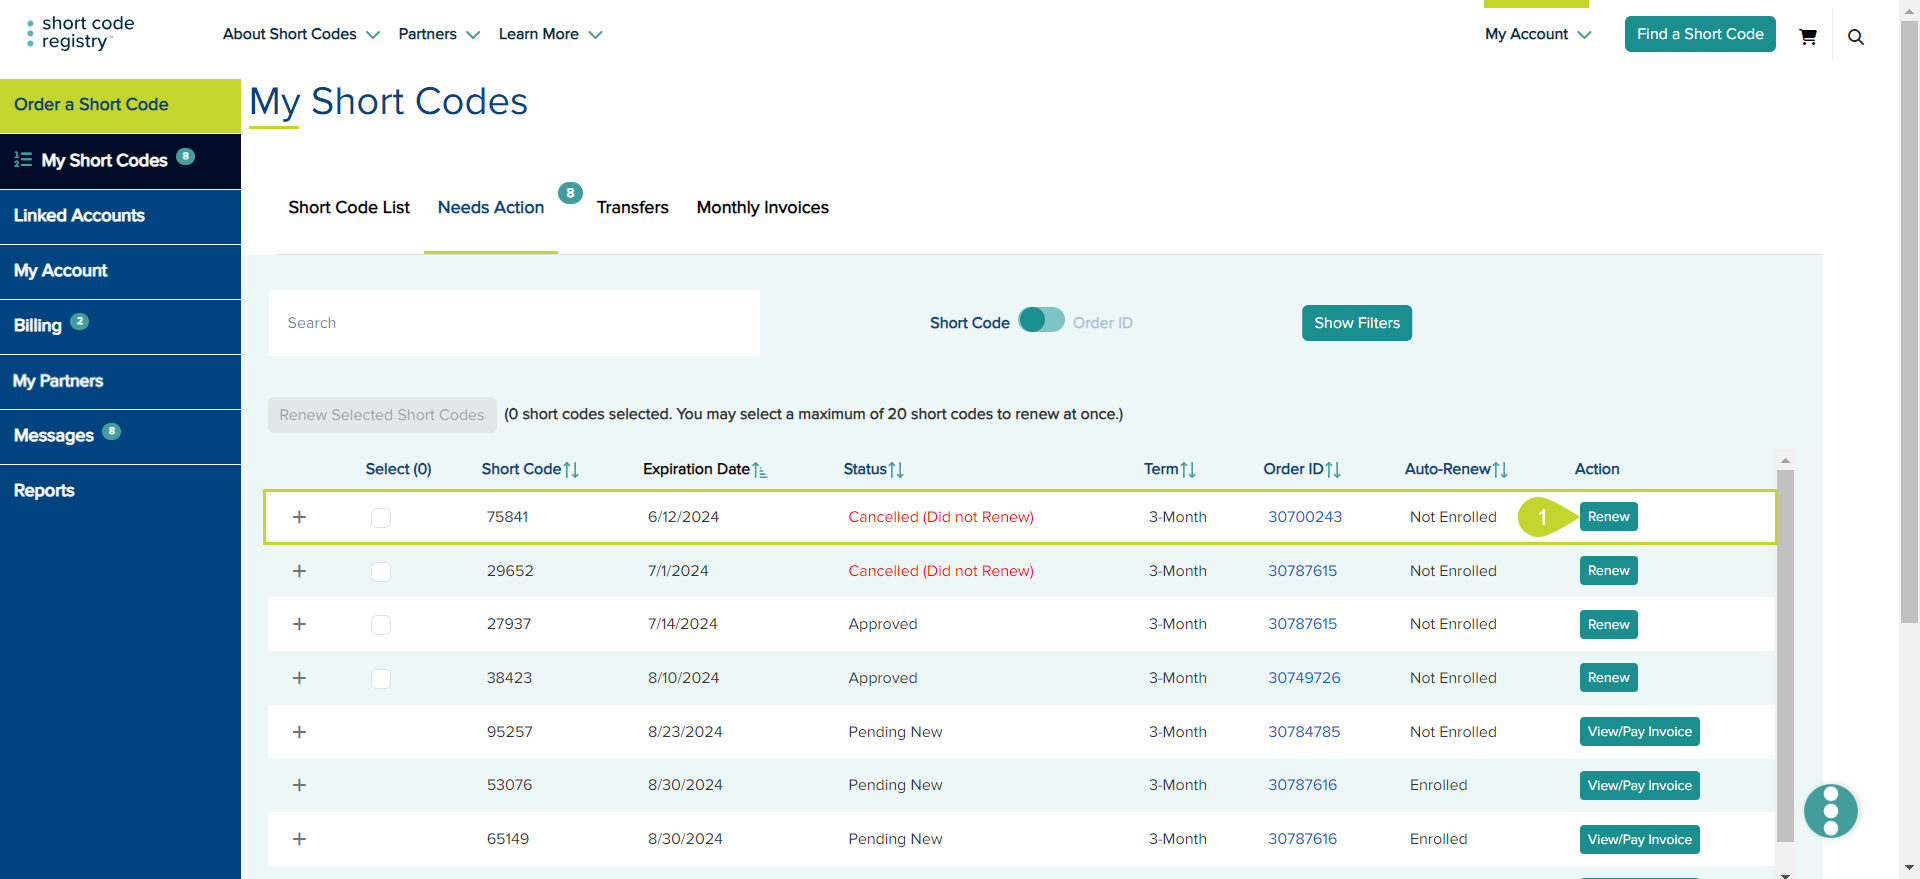The image size is (1920, 879).
Task: Open order ID 30700243 link
Action: point(1305,517)
